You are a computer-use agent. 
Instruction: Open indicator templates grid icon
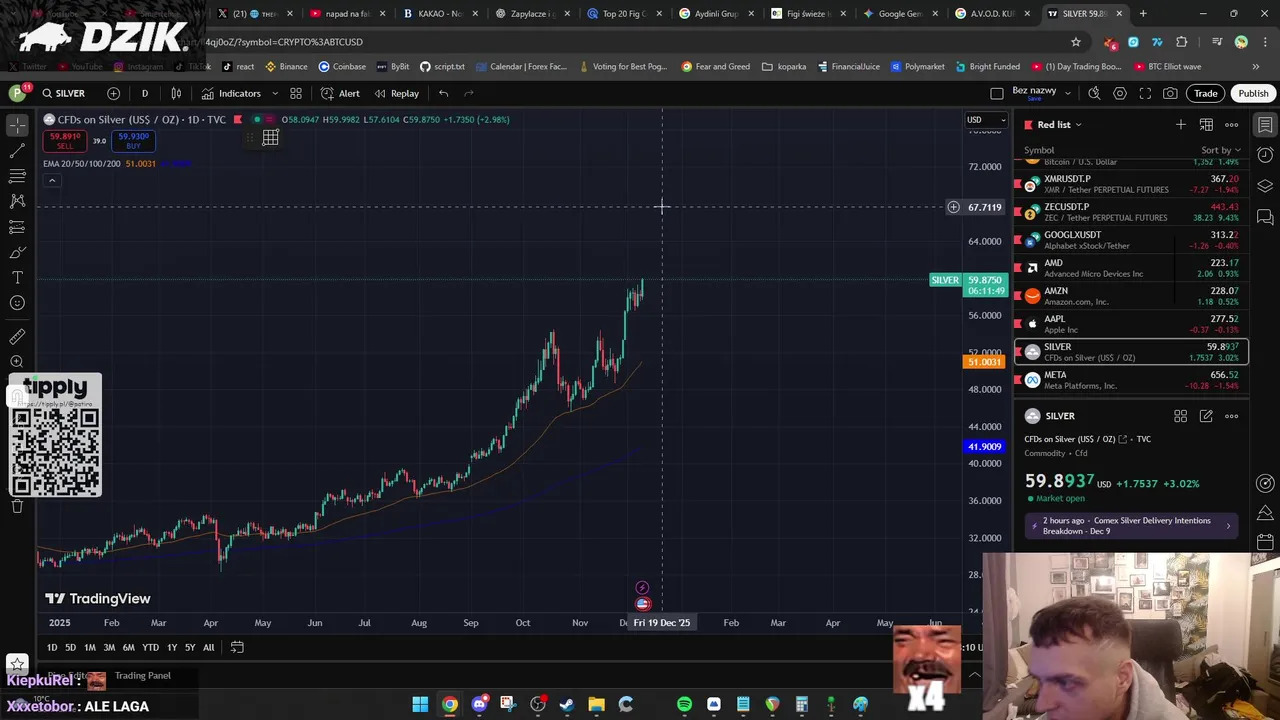pyautogui.click(x=296, y=93)
